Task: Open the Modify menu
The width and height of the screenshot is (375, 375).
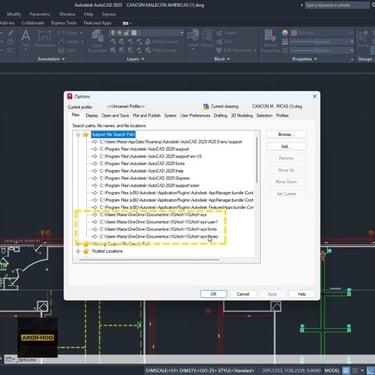Action: (14, 14)
